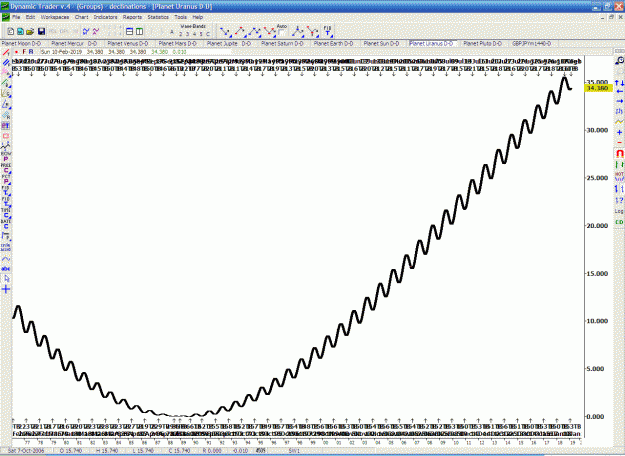
Task: Click the green CD icon
Action: pos(619,222)
